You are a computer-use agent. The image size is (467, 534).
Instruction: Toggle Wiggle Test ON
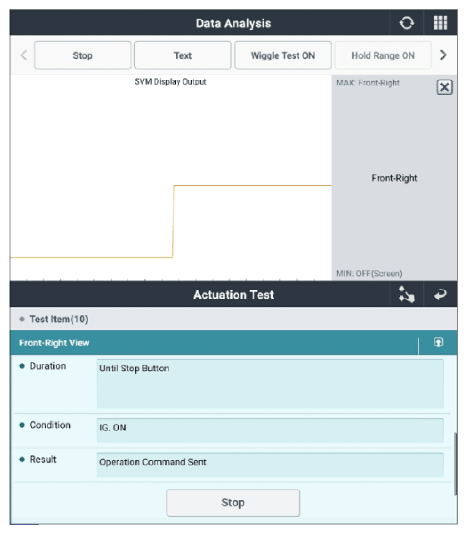click(x=283, y=56)
